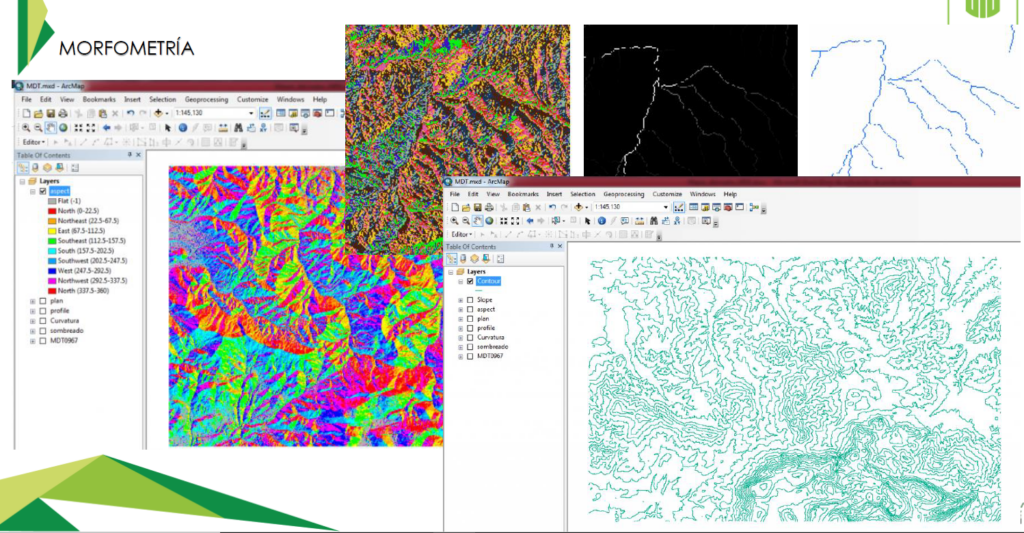The image size is (1024, 533).
Task: Select Elements arrow in right window
Action: 587,221
